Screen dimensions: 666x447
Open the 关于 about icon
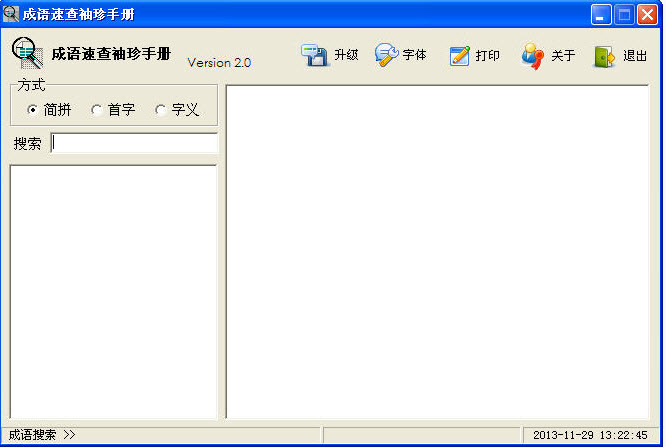(532, 56)
